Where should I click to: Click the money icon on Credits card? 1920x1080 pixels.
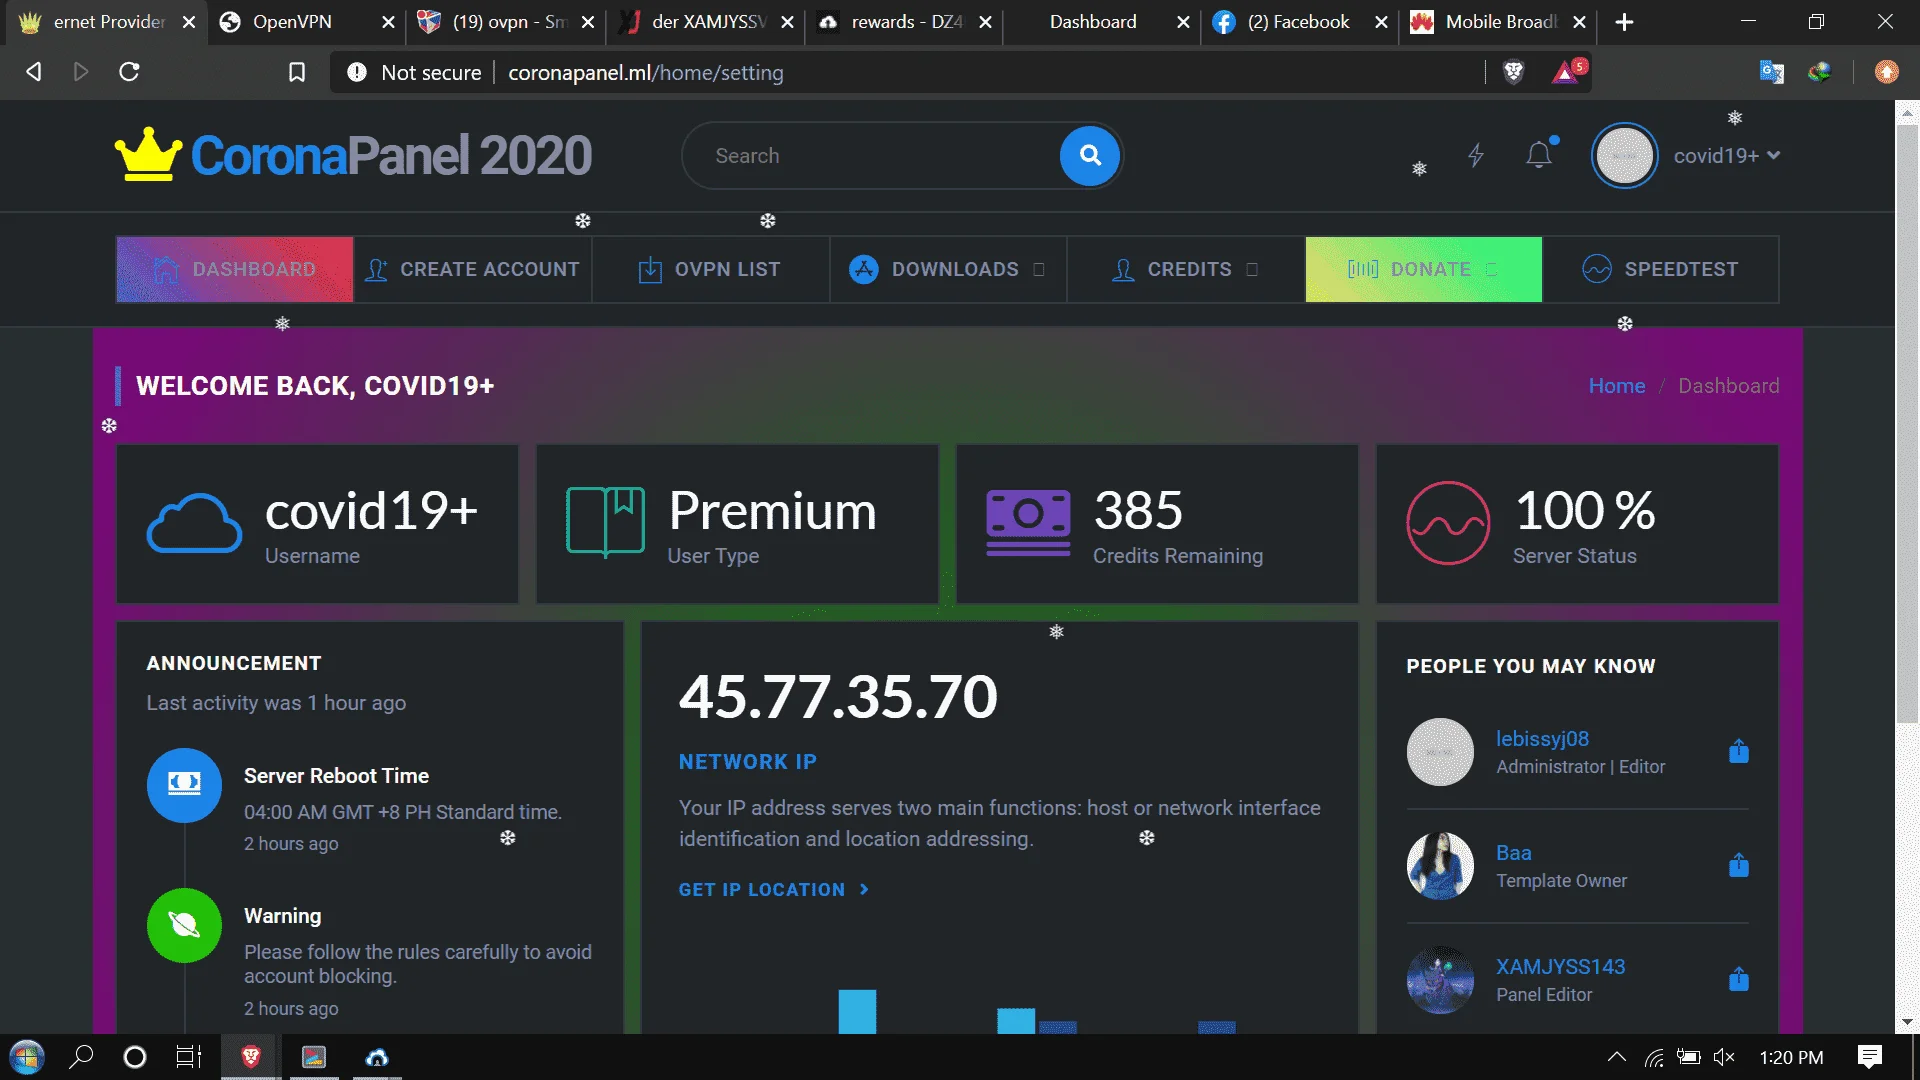(1028, 523)
